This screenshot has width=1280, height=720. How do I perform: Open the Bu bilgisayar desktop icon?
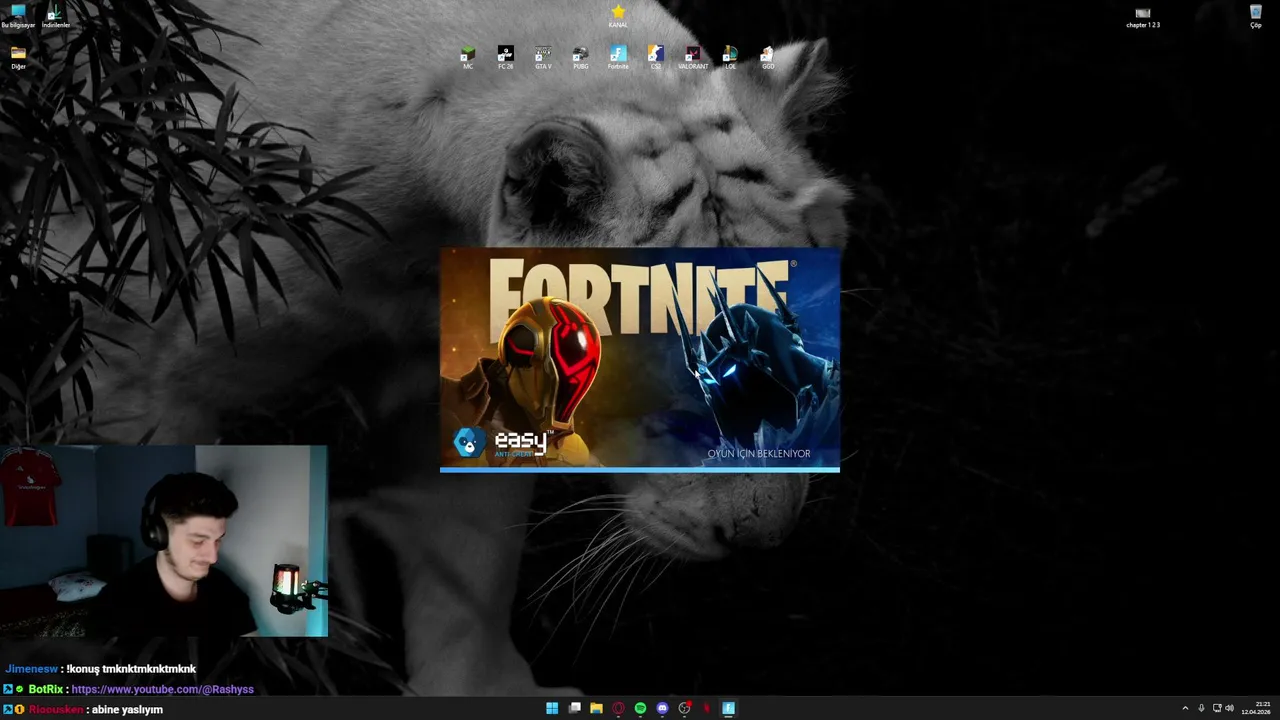point(18,16)
